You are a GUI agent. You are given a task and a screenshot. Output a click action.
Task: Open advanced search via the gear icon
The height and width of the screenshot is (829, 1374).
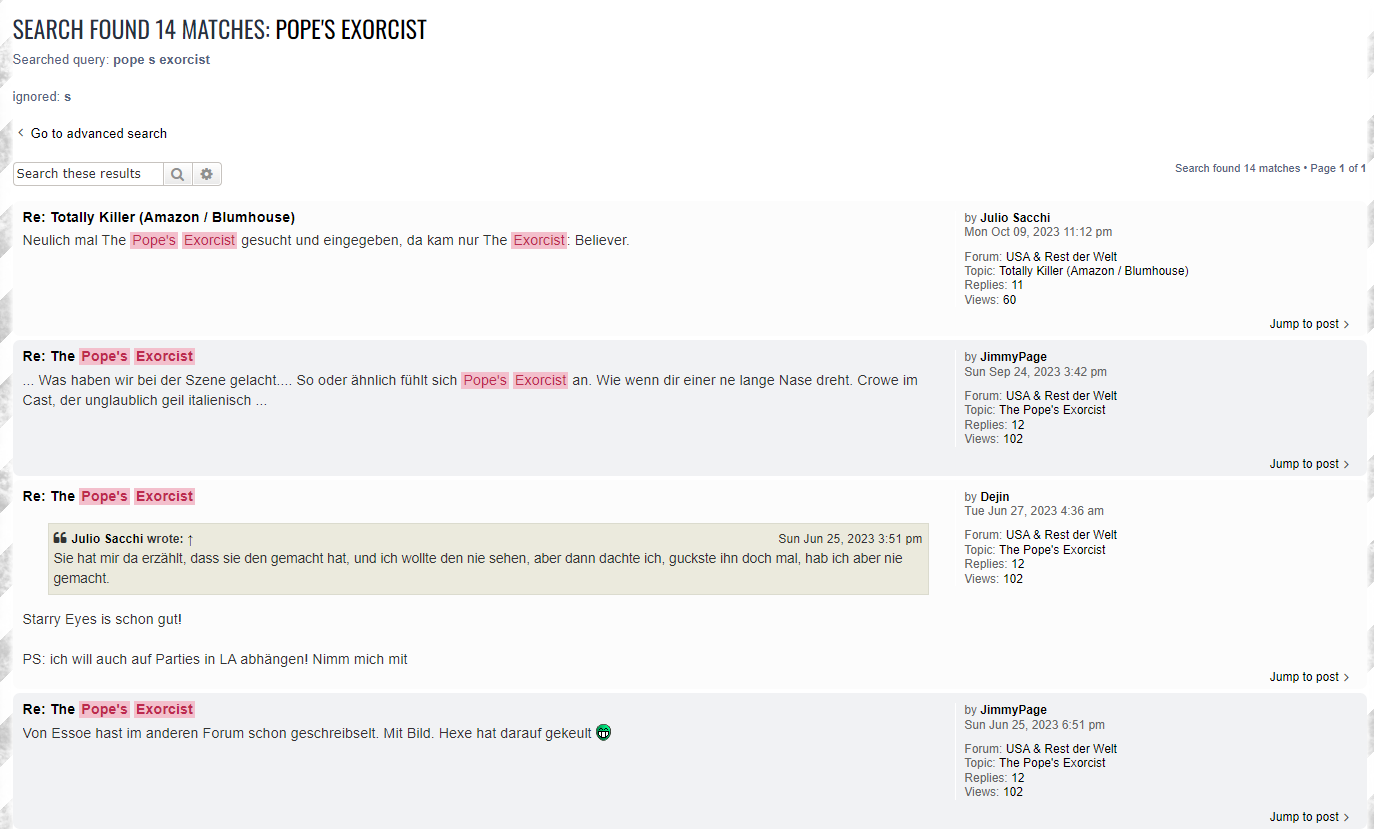point(207,174)
